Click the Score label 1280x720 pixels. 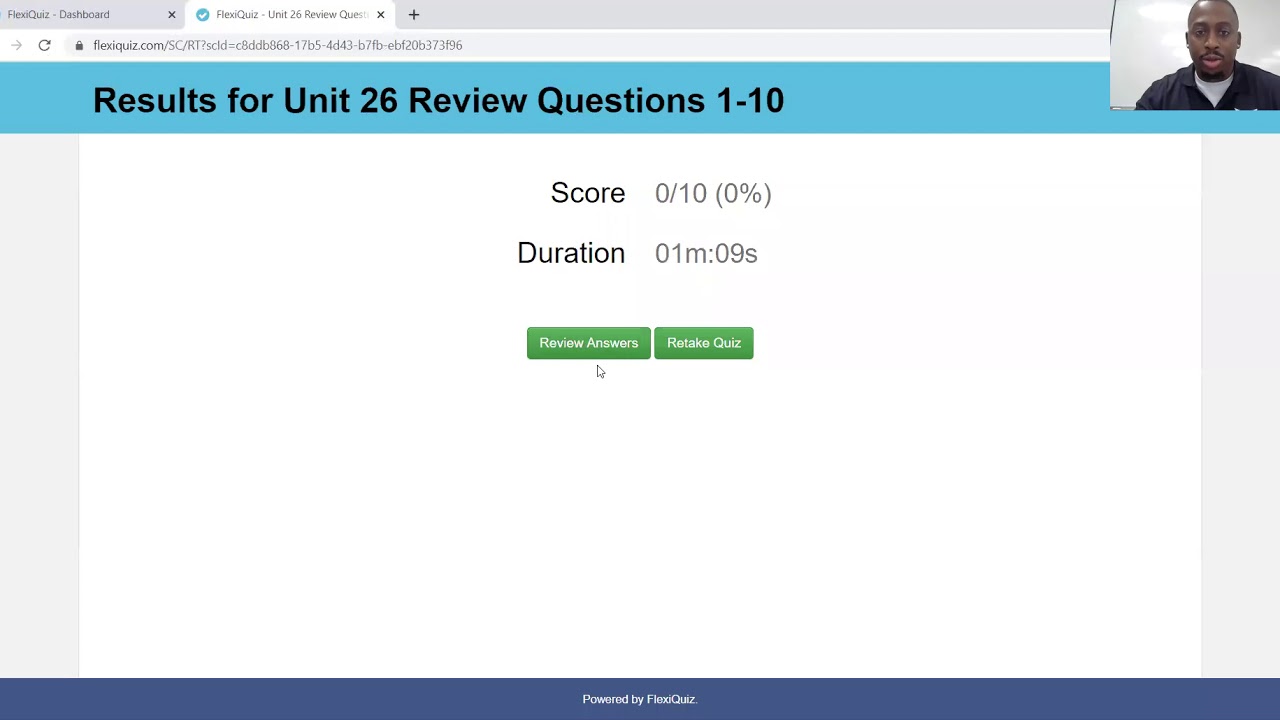pyautogui.click(x=588, y=193)
